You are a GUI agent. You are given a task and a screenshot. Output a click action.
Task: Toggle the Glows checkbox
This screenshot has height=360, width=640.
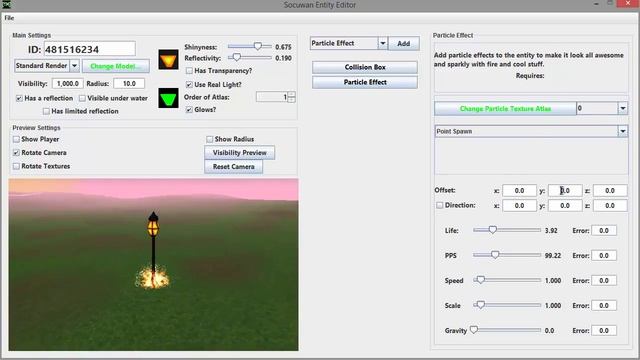pos(189,110)
